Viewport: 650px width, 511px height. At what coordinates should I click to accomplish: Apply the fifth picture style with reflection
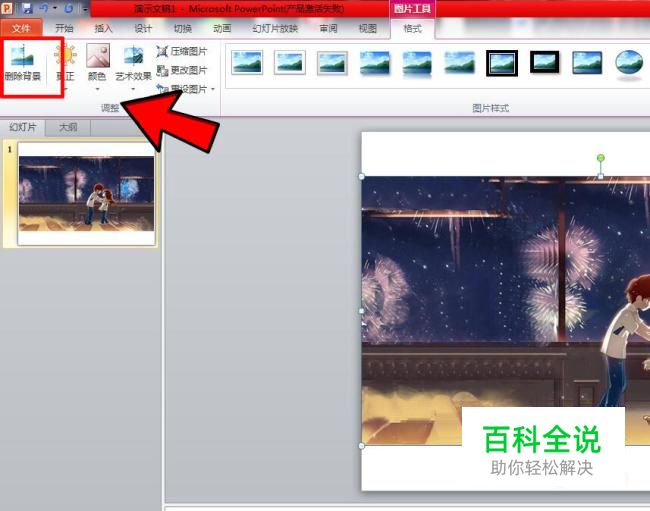[x=417, y=63]
